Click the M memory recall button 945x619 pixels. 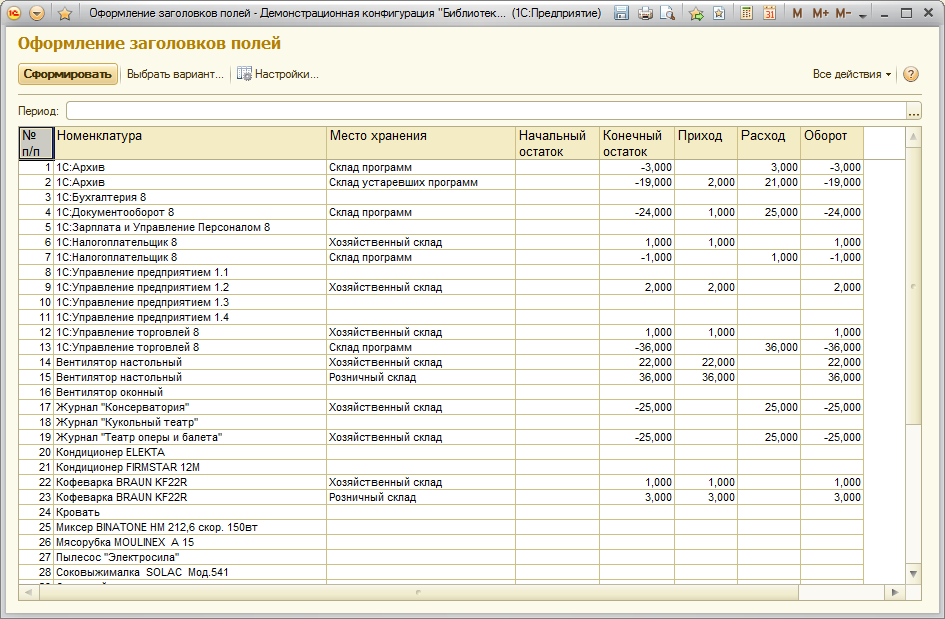click(797, 13)
